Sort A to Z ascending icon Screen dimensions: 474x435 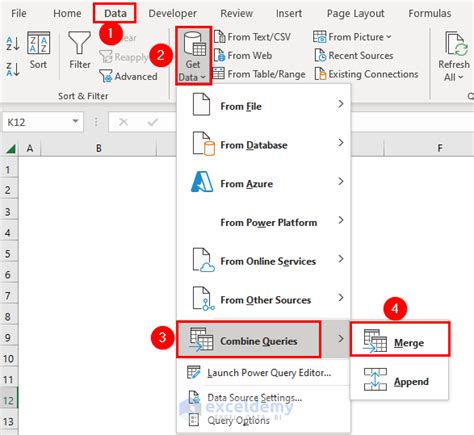13,44
